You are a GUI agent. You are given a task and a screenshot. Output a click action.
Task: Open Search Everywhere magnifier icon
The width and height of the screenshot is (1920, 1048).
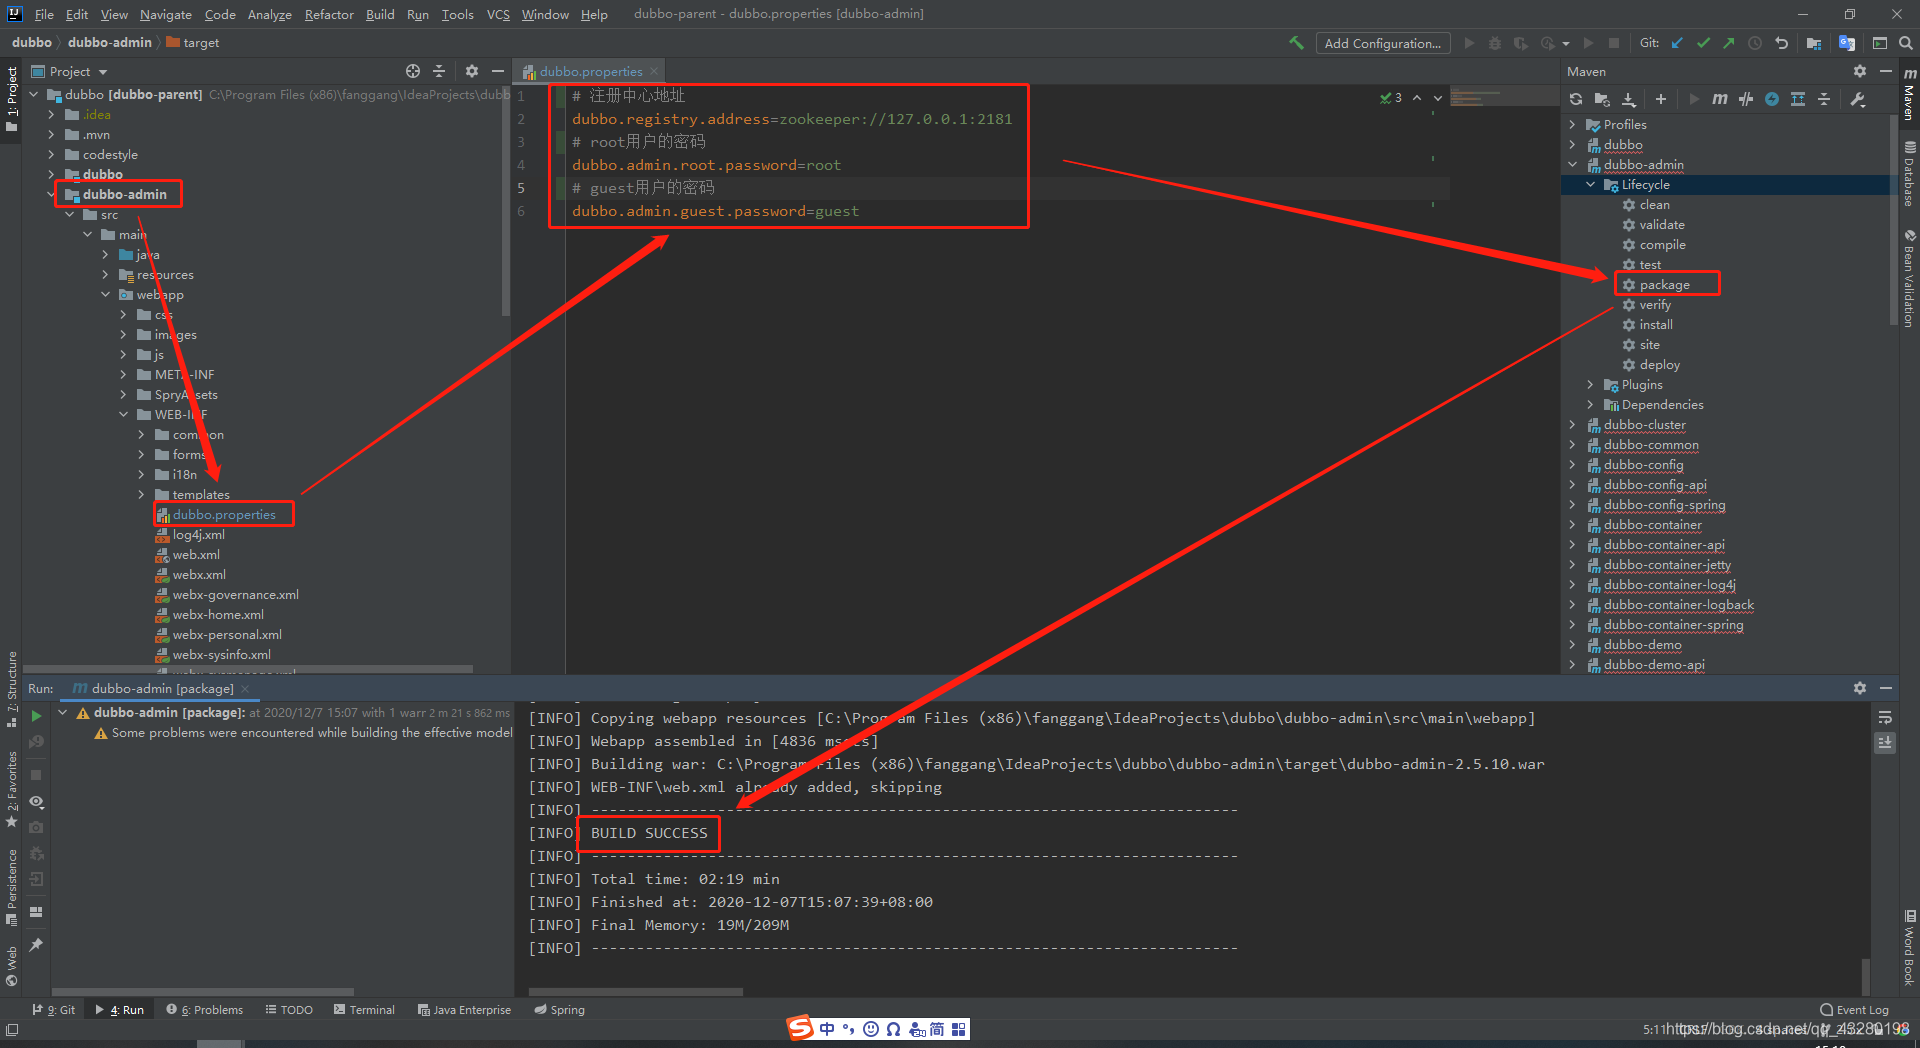pyautogui.click(x=1906, y=43)
